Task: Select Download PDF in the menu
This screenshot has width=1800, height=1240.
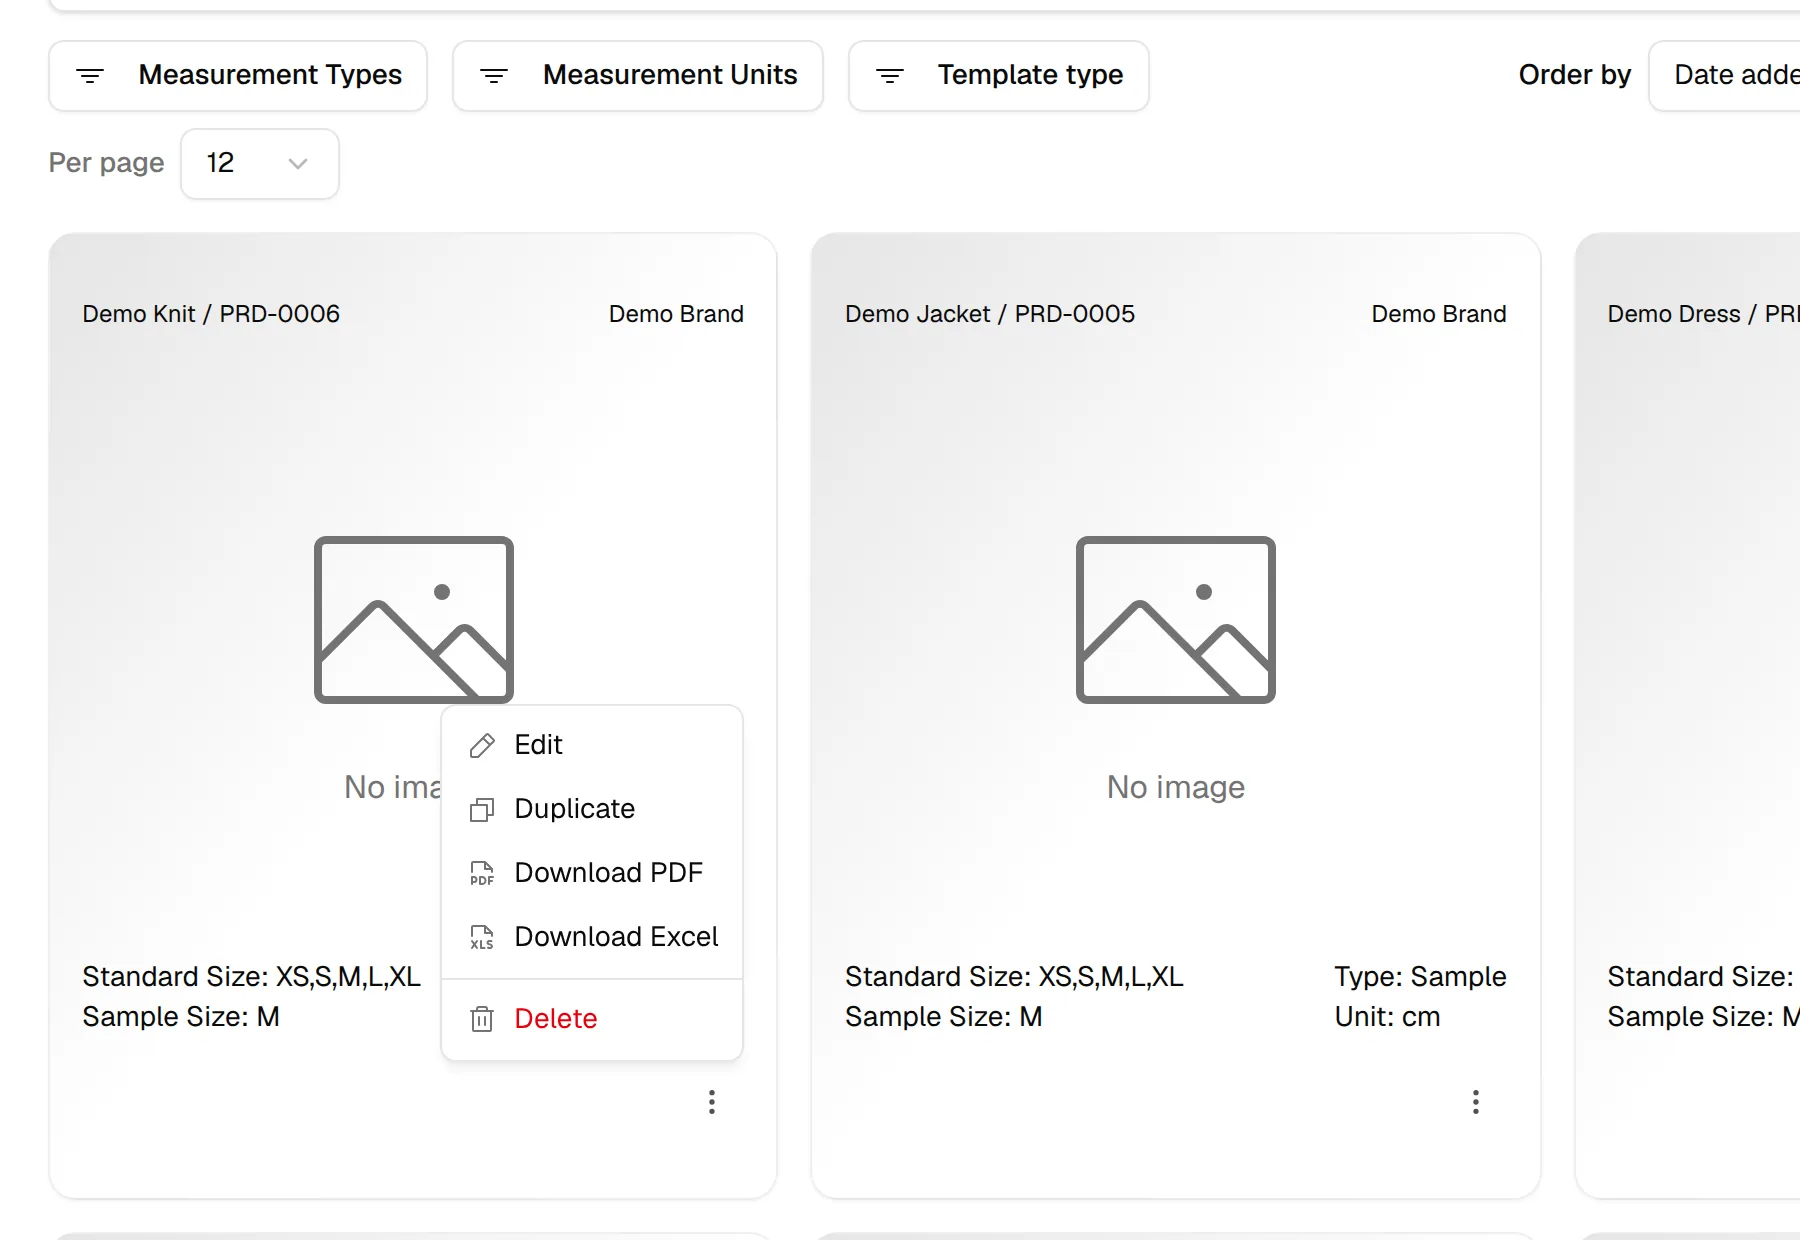Action: pyautogui.click(x=592, y=873)
